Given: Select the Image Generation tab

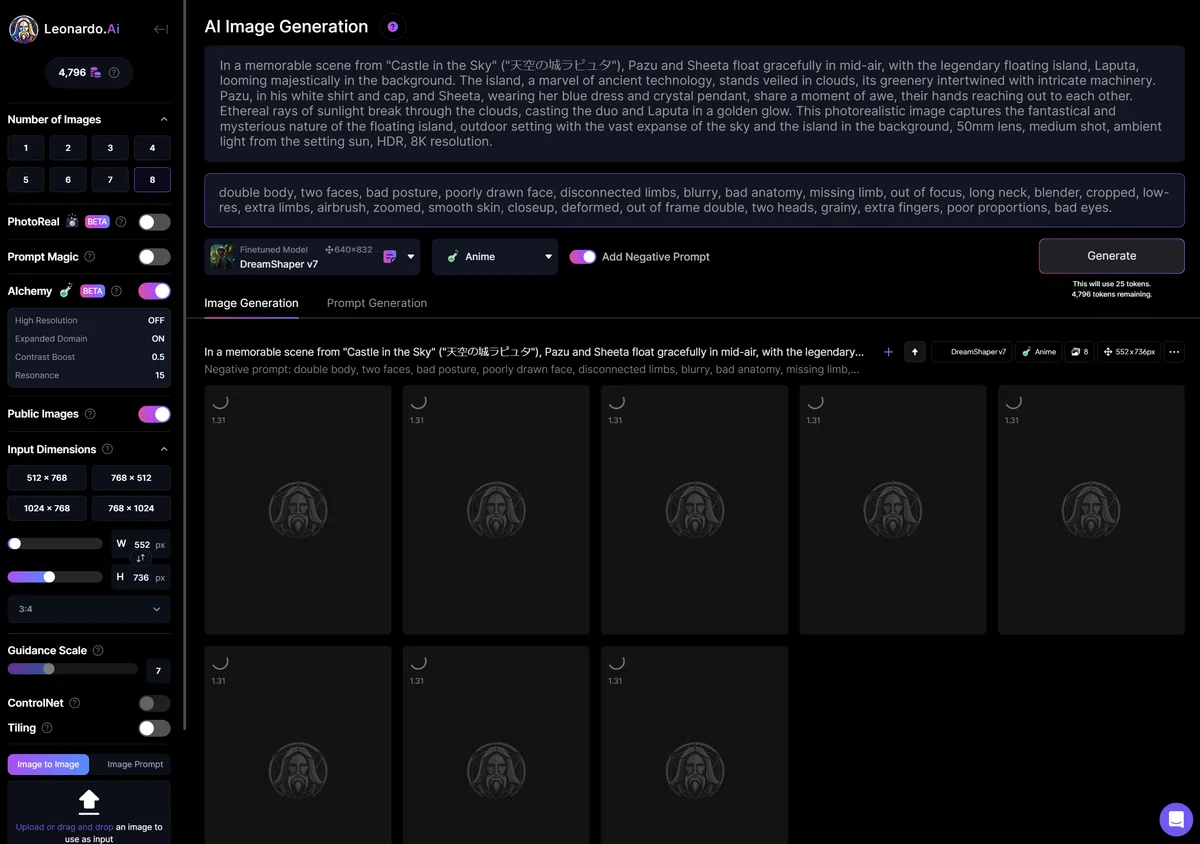Looking at the screenshot, I should [251, 303].
